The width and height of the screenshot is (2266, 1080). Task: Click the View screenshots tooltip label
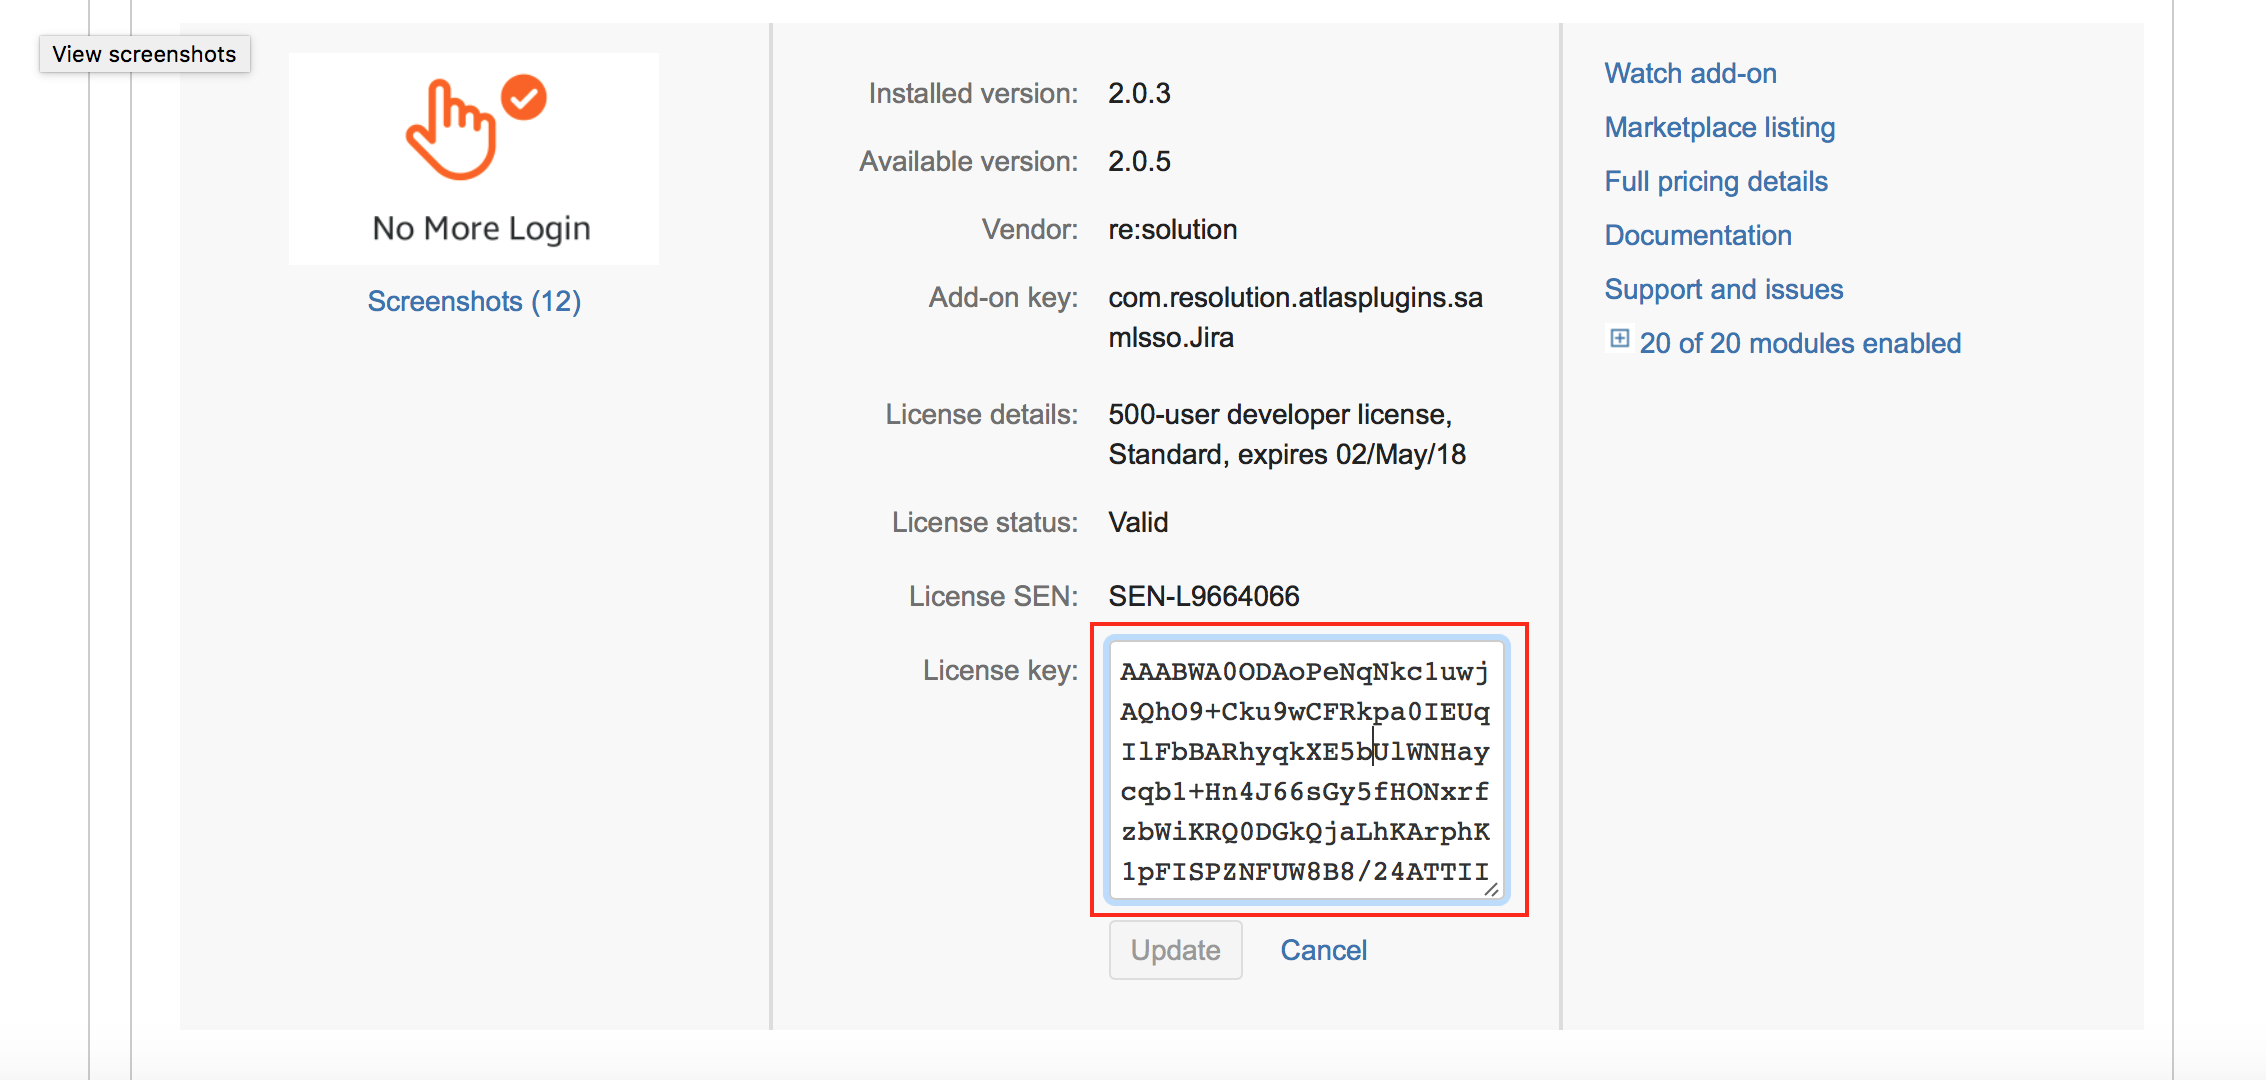pyautogui.click(x=144, y=54)
